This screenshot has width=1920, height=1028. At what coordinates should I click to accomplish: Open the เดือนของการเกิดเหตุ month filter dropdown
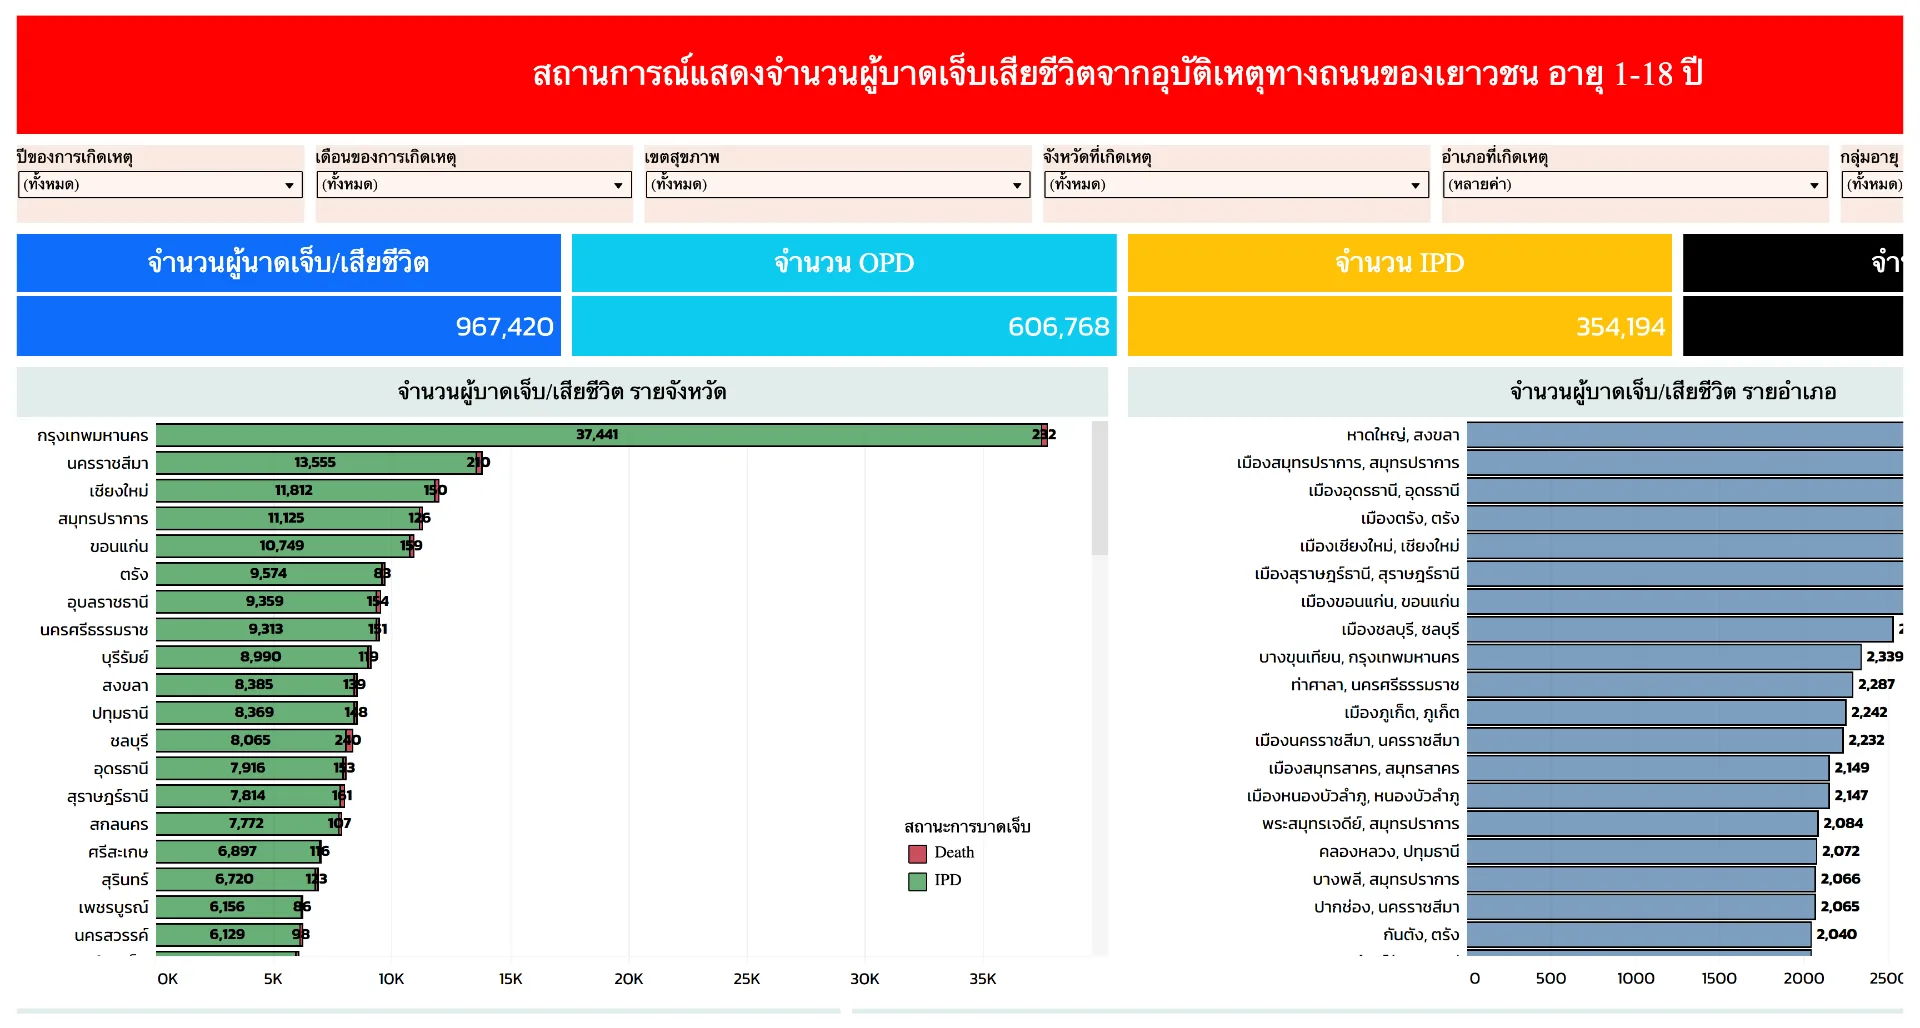(x=474, y=184)
